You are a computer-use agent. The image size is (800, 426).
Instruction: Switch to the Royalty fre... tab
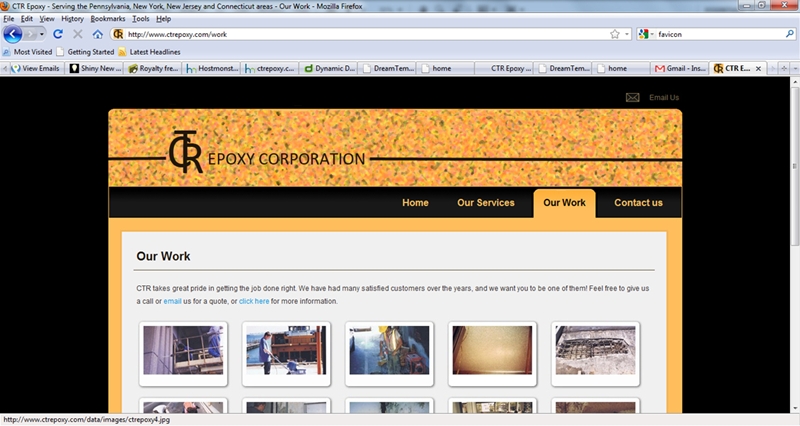pos(153,68)
